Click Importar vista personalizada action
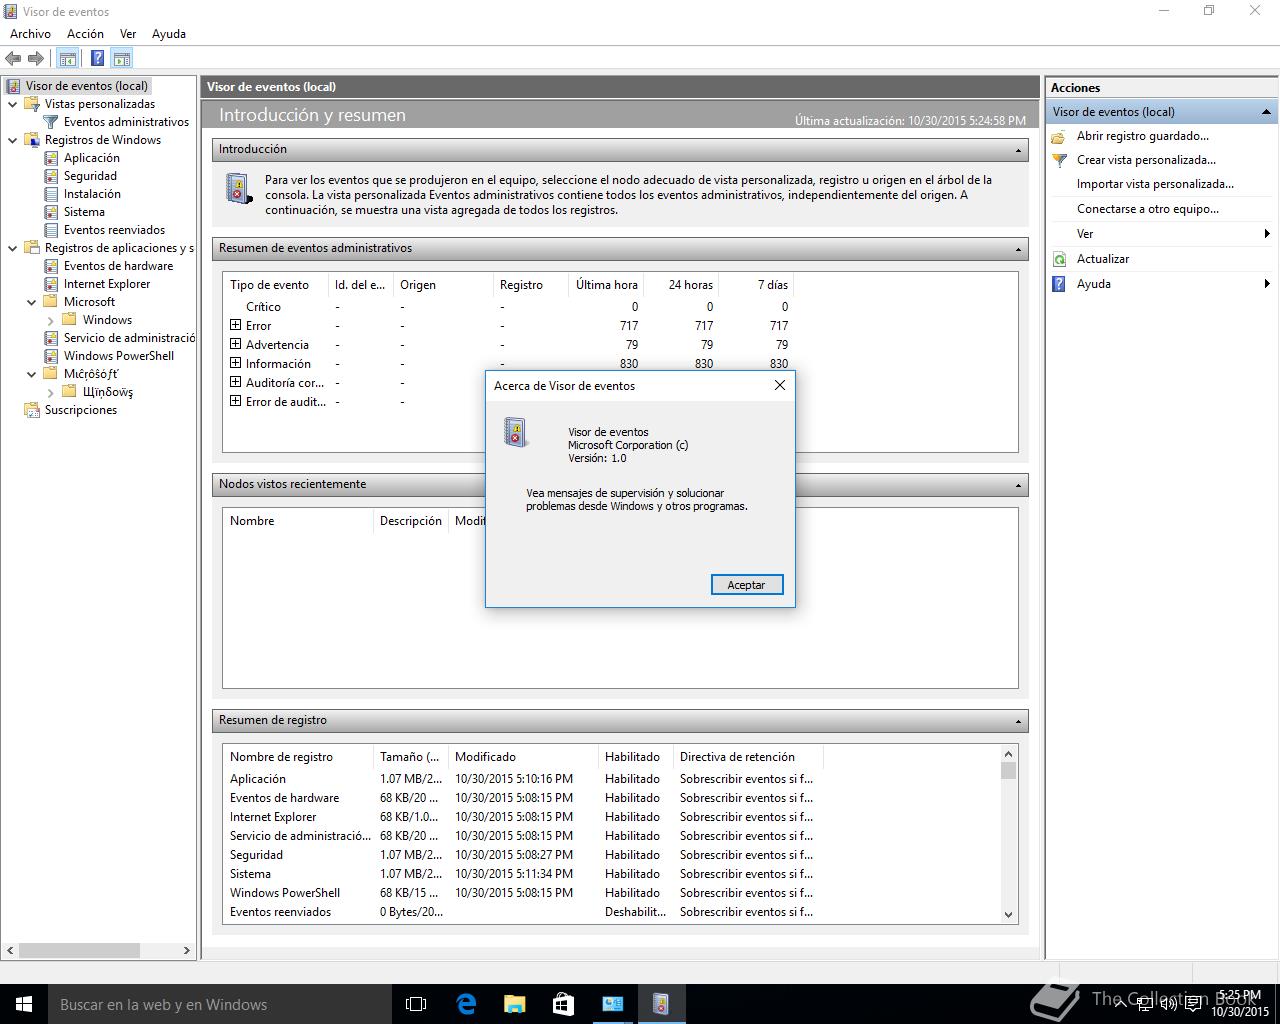Screen dimensions: 1280x1024 click(1155, 184)
